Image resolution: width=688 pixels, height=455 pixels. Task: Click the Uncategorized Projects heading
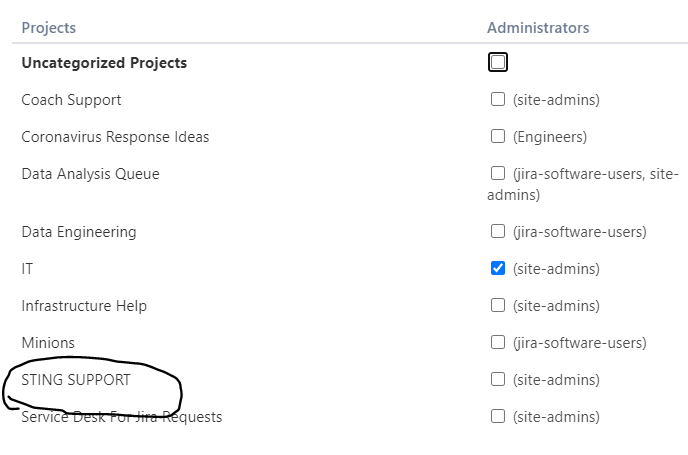[x=104, y=63]
